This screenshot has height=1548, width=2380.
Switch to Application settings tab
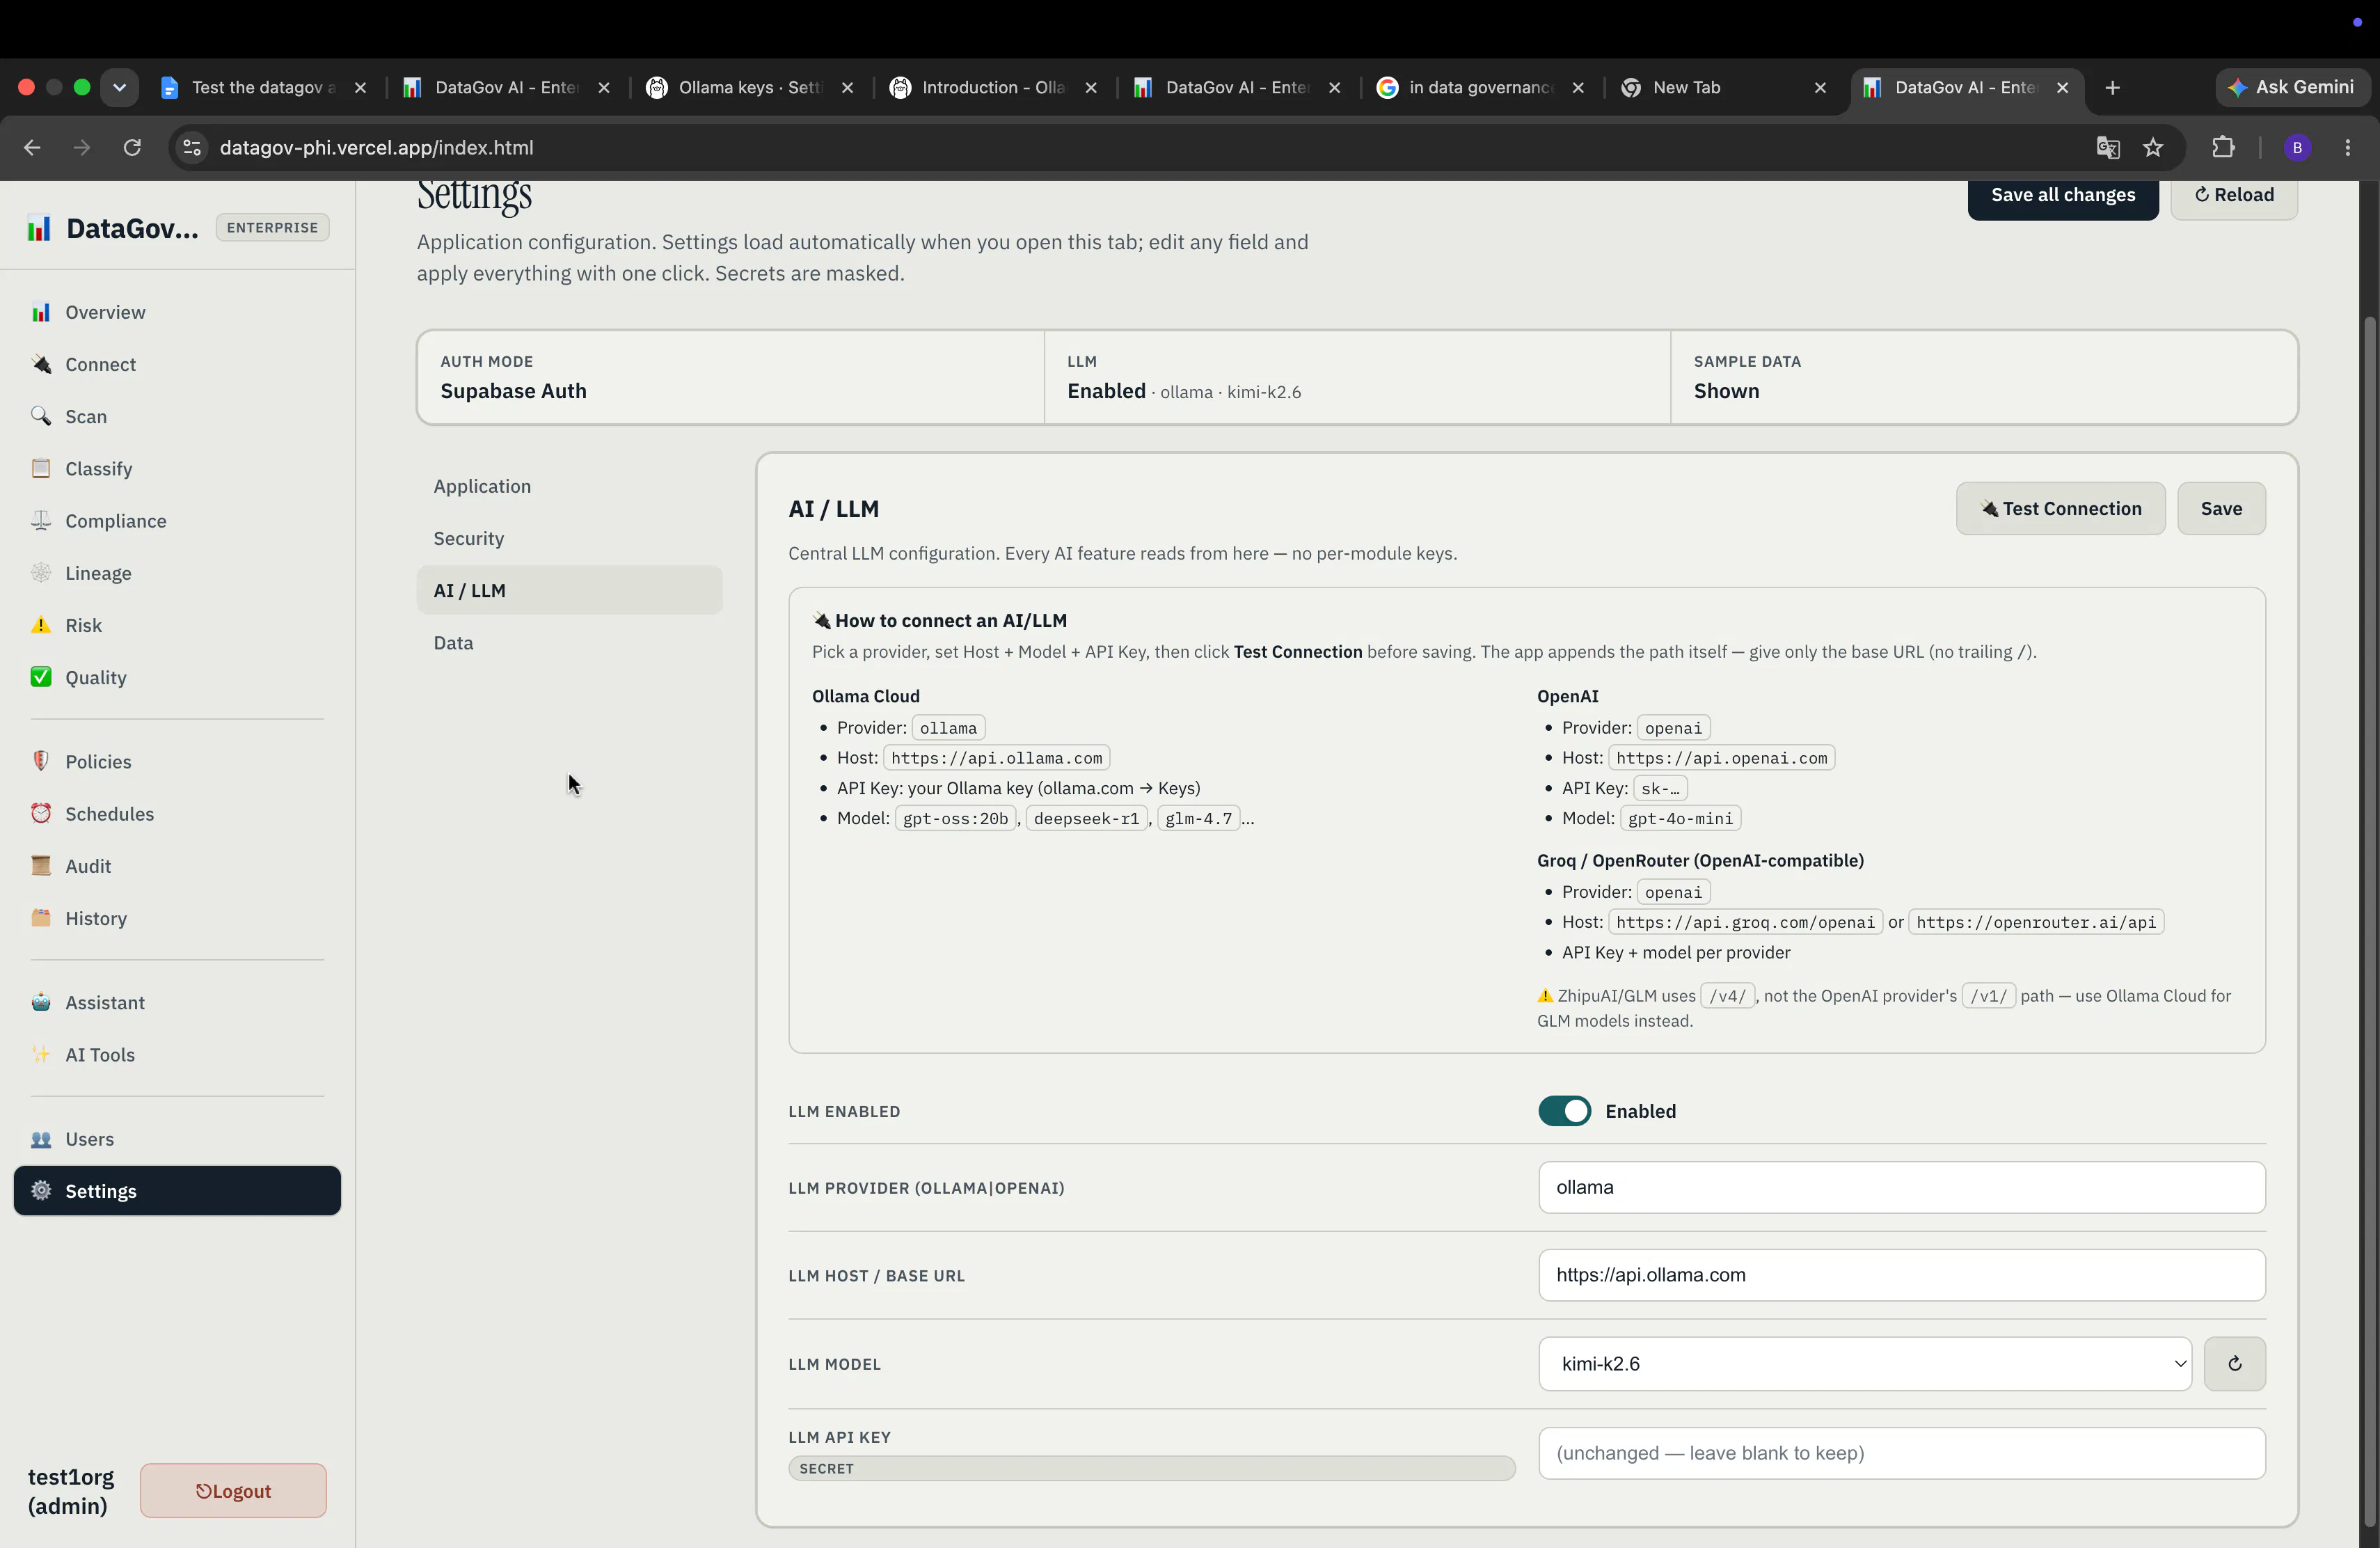[x=569, y=486]
